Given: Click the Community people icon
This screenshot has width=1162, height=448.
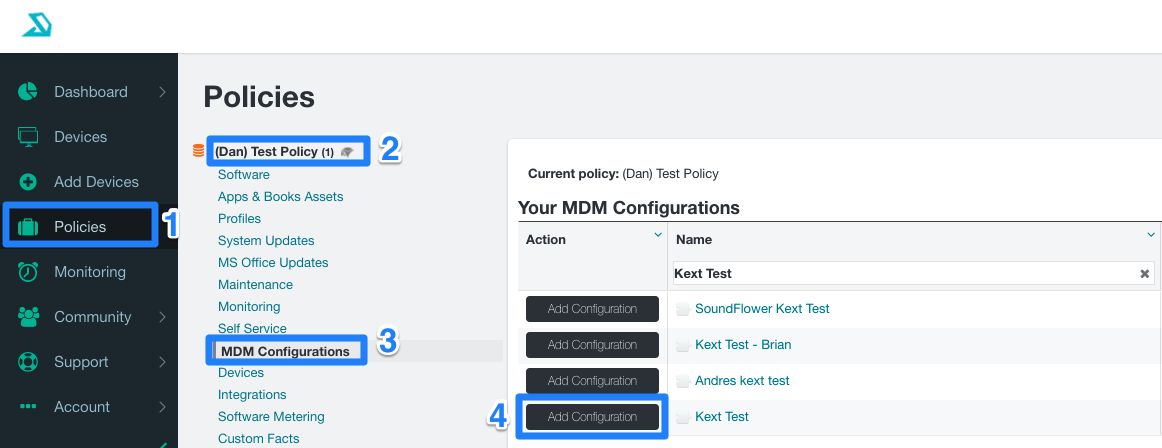Looking at the screenshot, I should (x=28, y=317).
